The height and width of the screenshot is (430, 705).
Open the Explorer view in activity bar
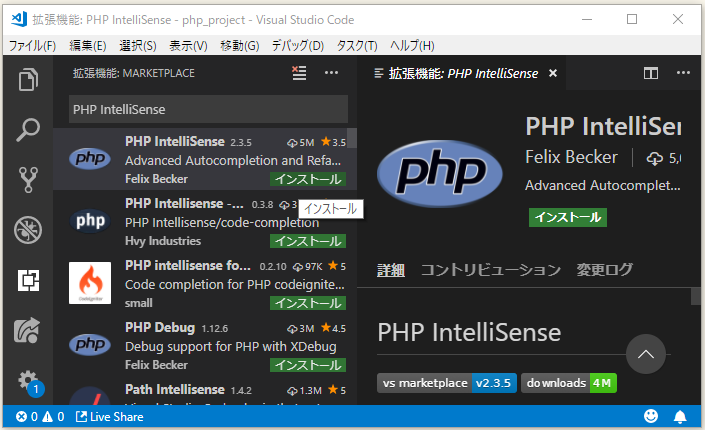click(x=28, y=80)
